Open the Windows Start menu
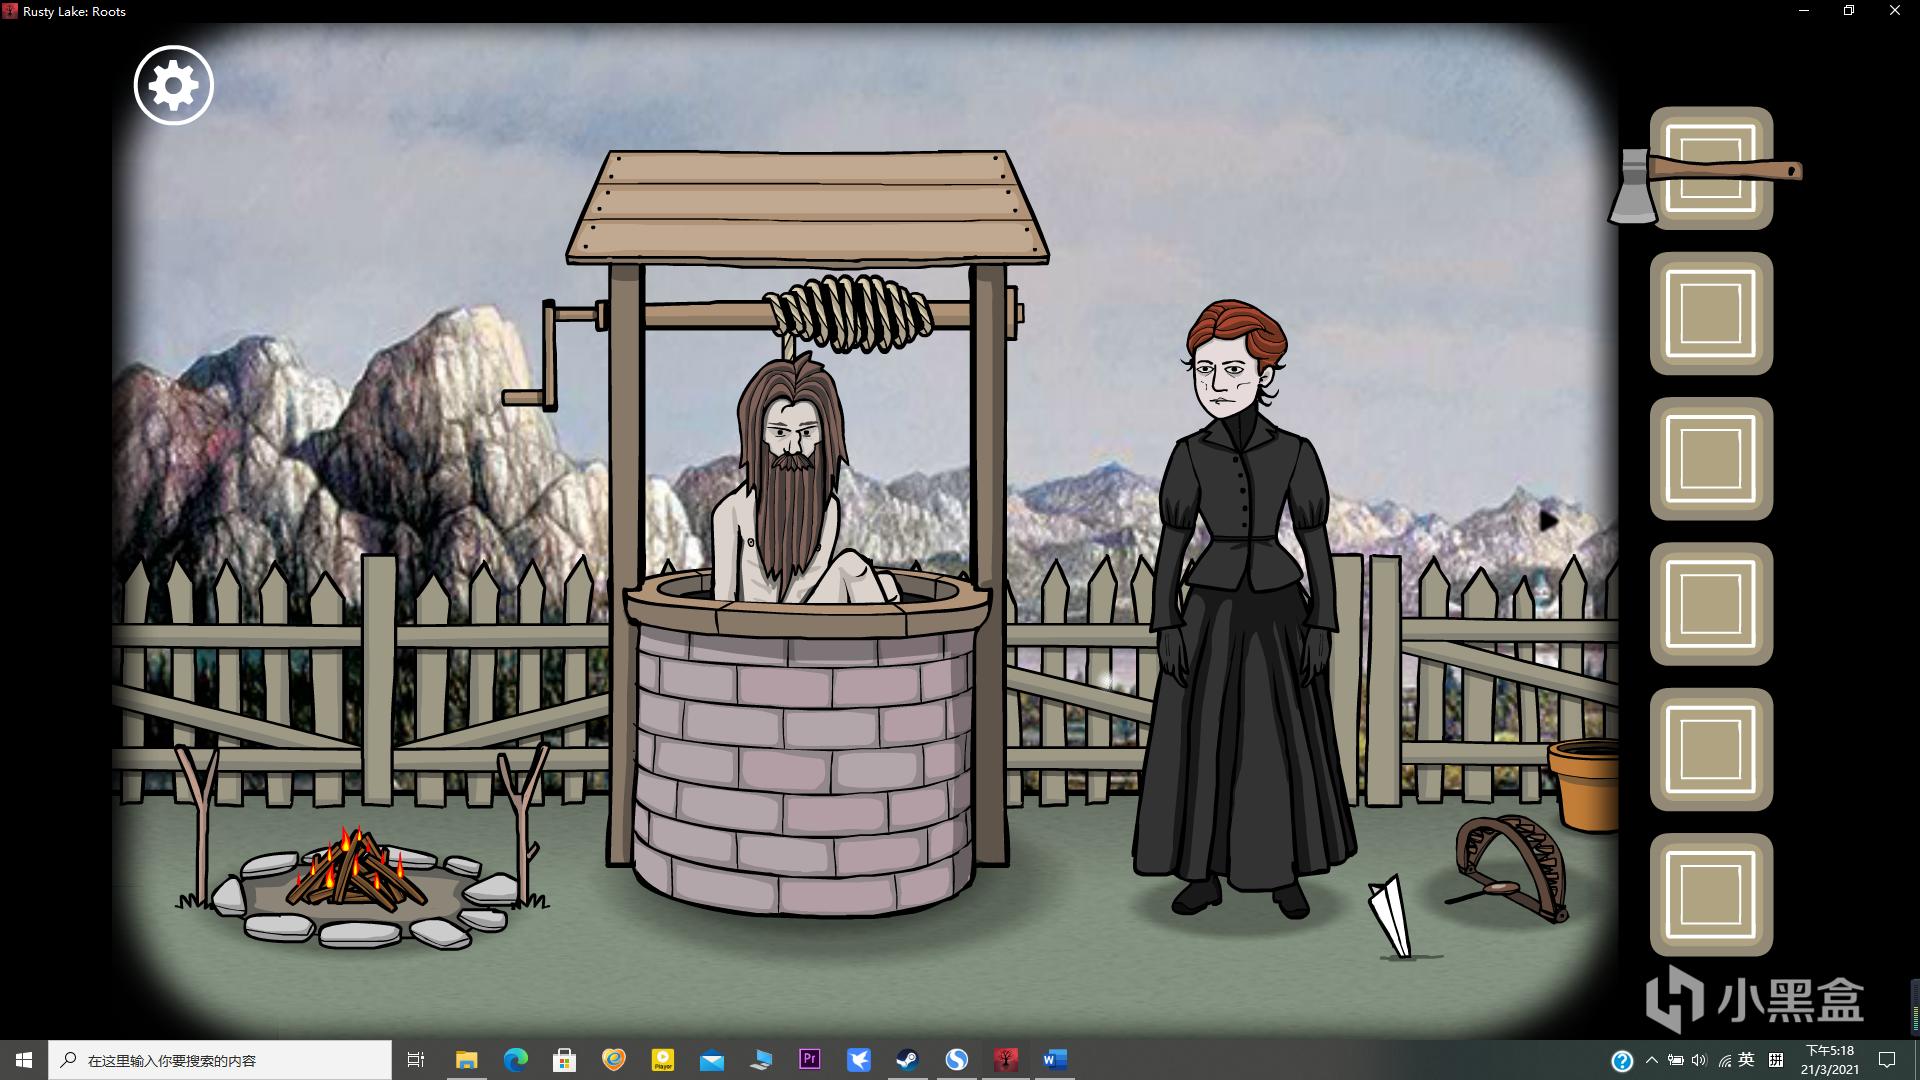Screen dimensions: 1920x1080 coord(24,1060)
